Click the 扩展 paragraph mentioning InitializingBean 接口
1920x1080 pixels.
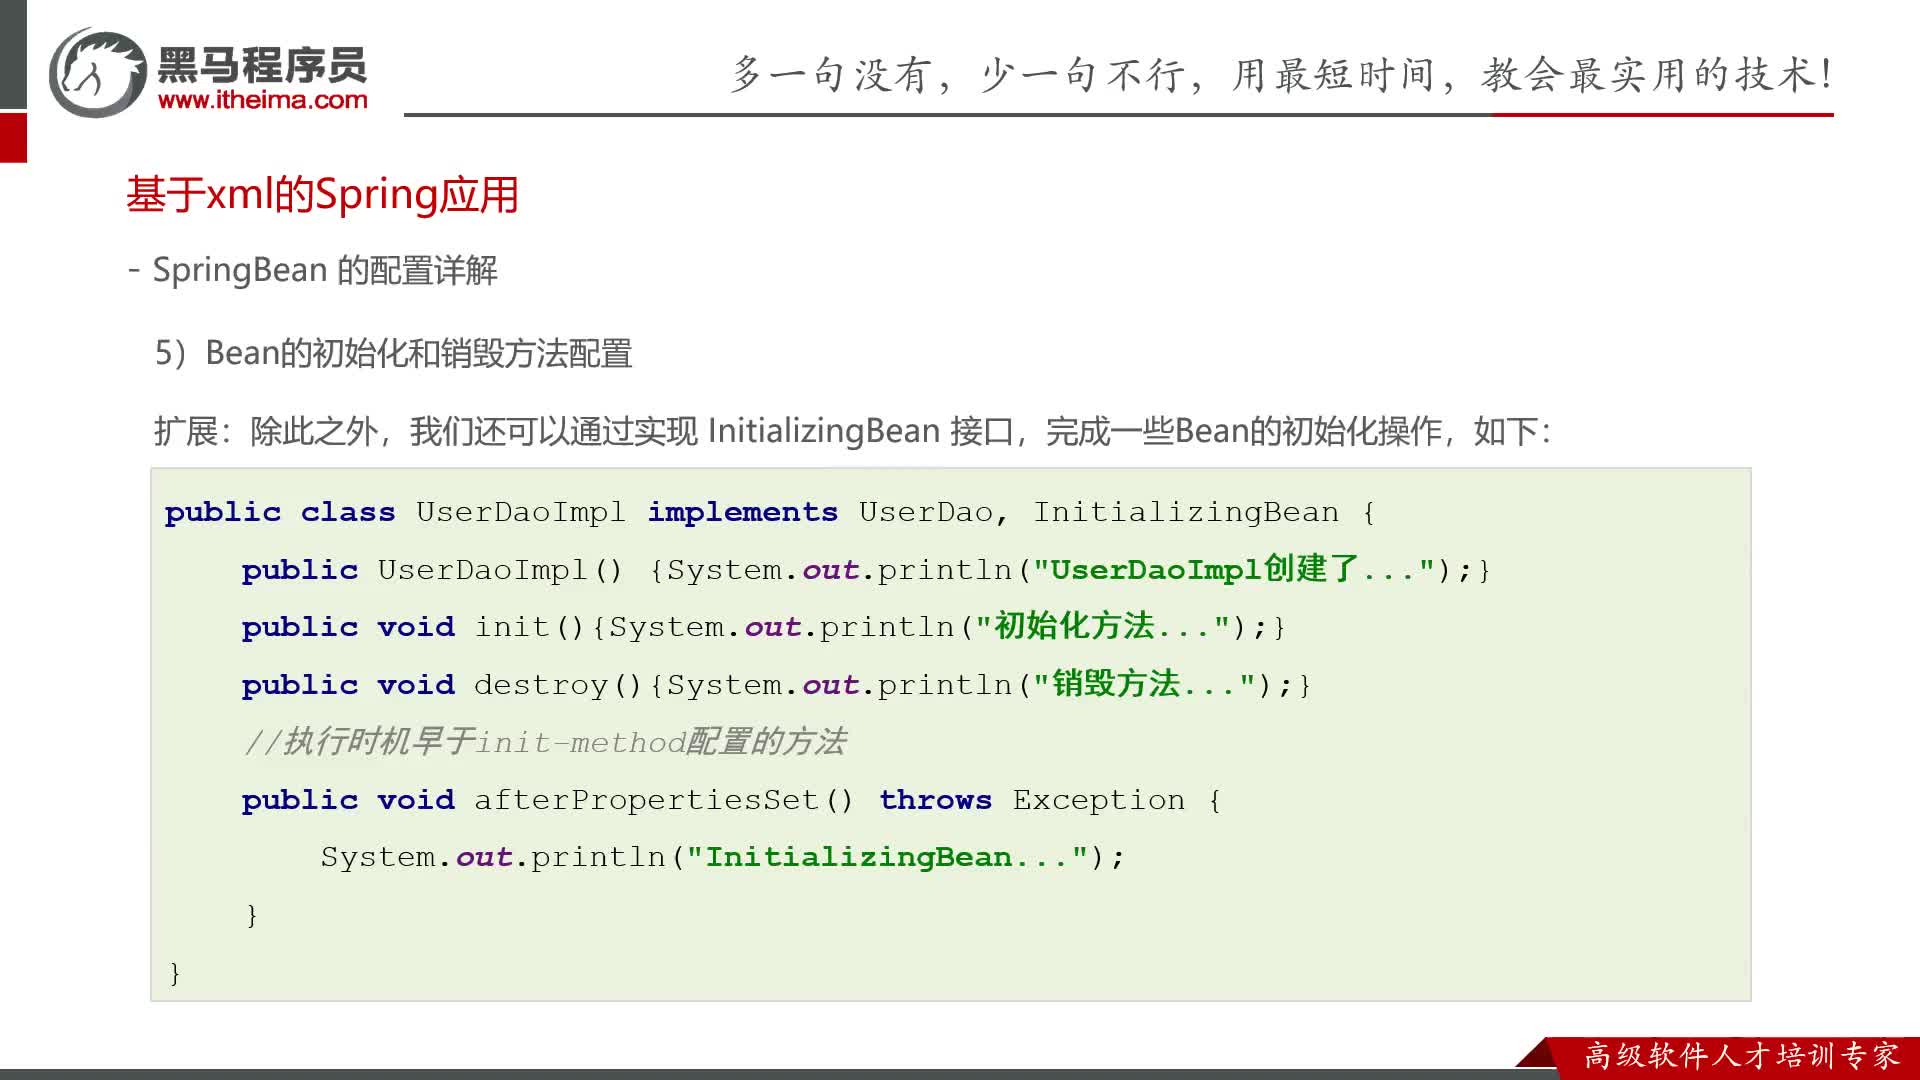pos(852,431)
